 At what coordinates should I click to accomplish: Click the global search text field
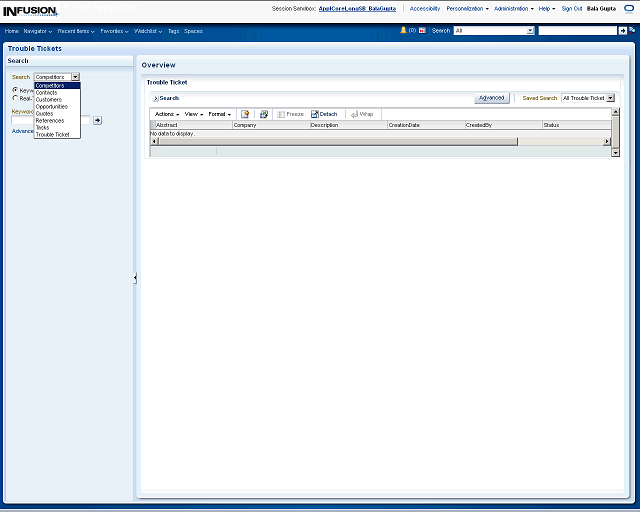578,31
